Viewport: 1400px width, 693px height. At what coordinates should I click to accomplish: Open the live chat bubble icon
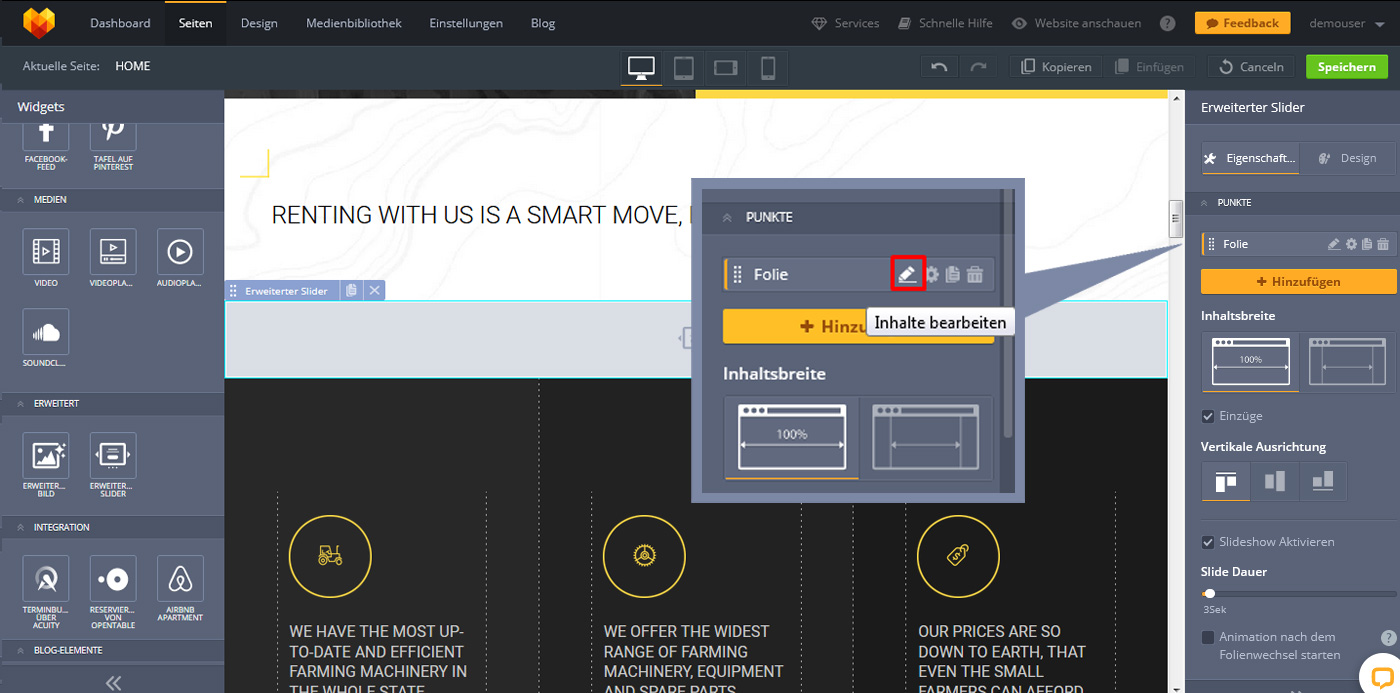1381,673
